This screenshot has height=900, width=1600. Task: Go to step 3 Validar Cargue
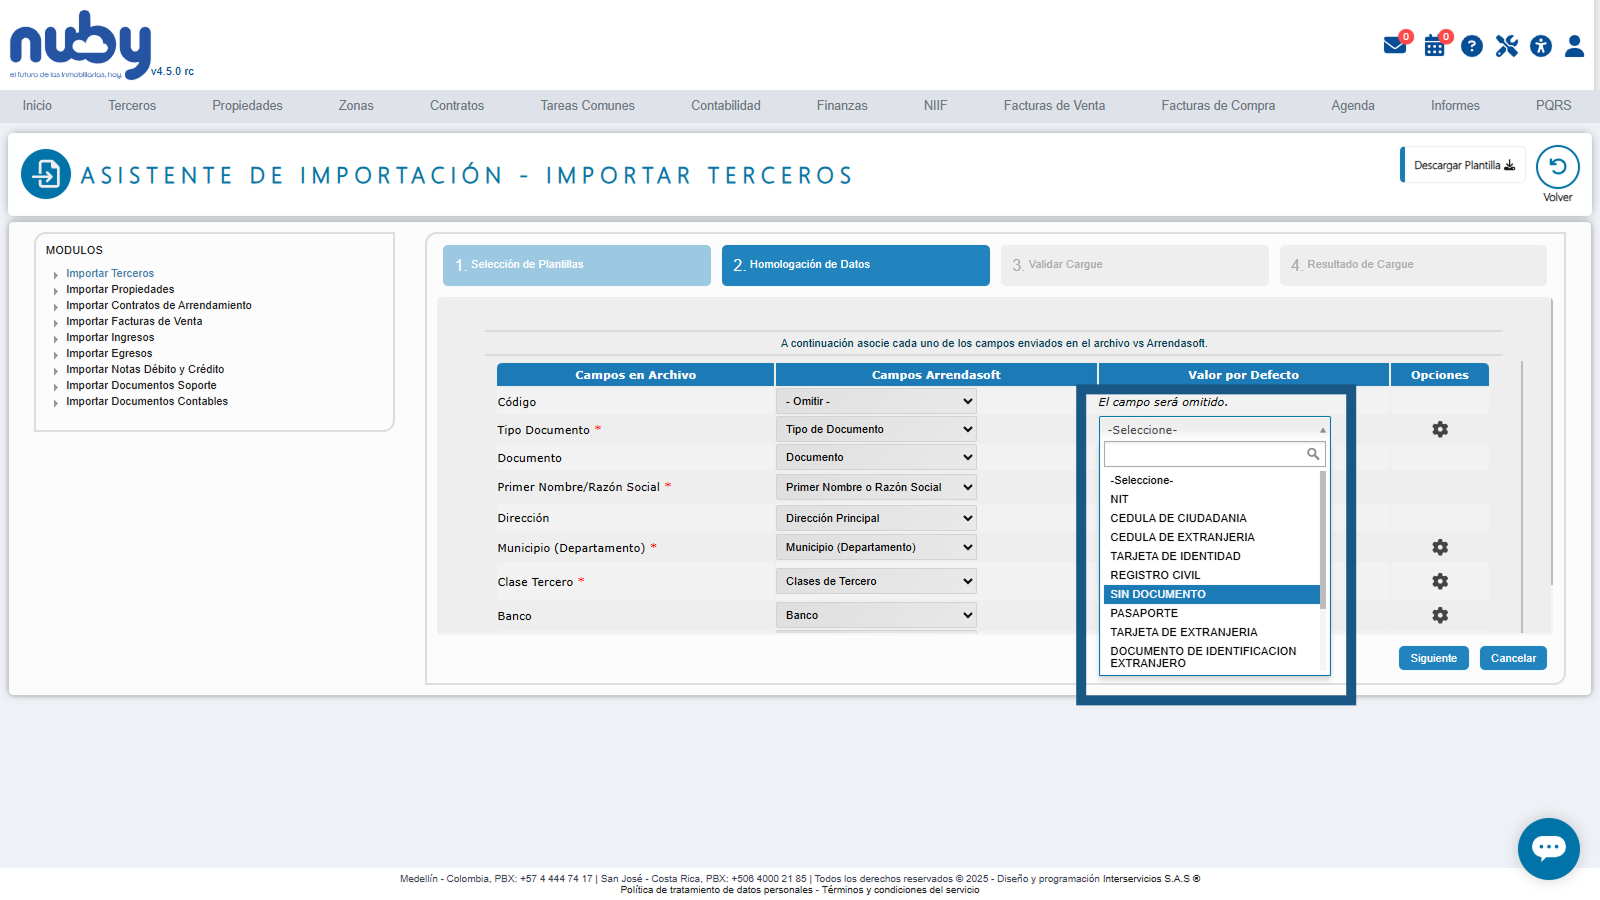point(1135,265)
